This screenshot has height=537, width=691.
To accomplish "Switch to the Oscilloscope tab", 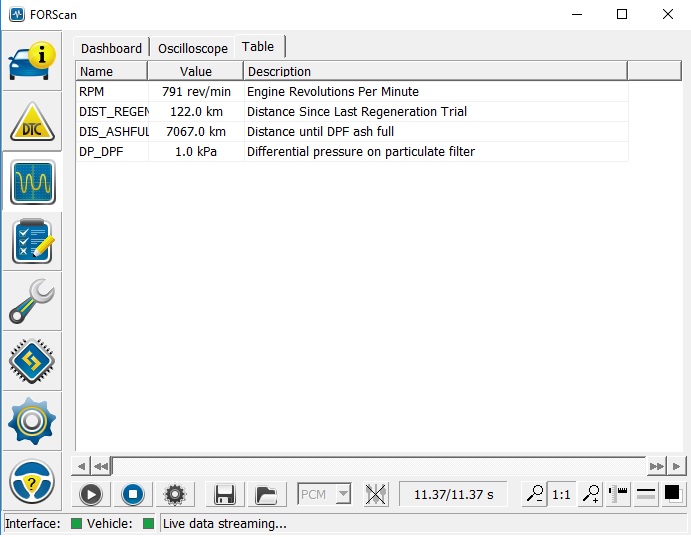I will click(x=193, y=48).
